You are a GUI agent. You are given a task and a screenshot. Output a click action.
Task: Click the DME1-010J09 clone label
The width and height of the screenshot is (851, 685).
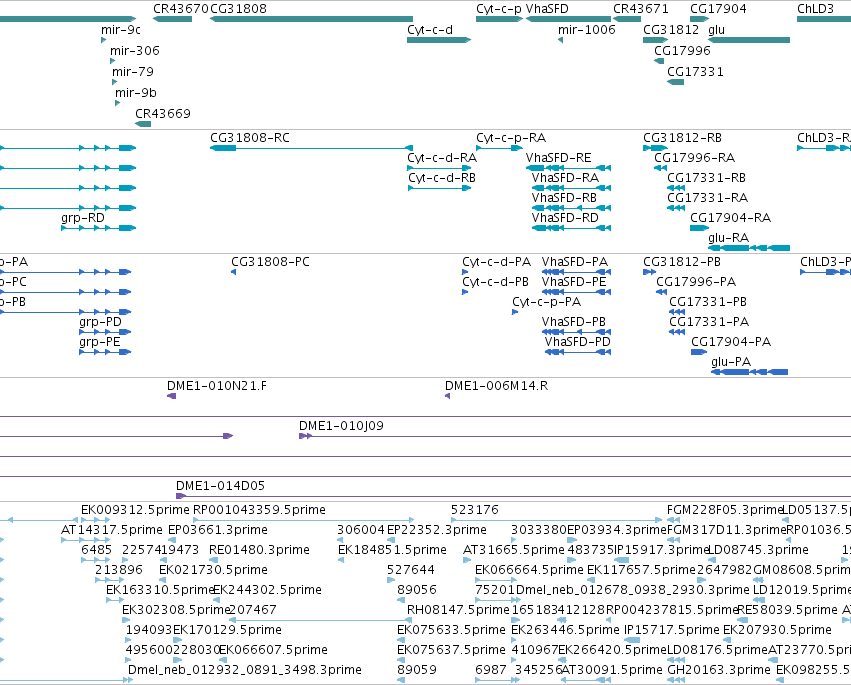coord(341,426)
